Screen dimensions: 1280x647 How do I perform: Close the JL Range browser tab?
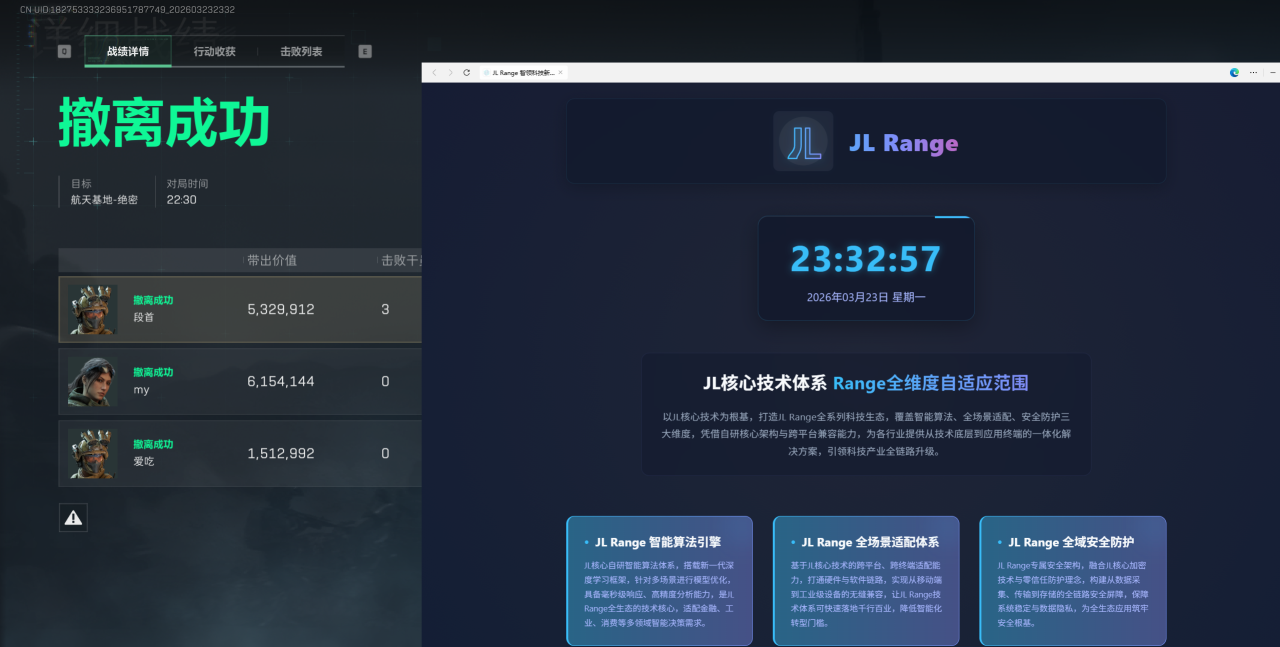tap(561, 73)
